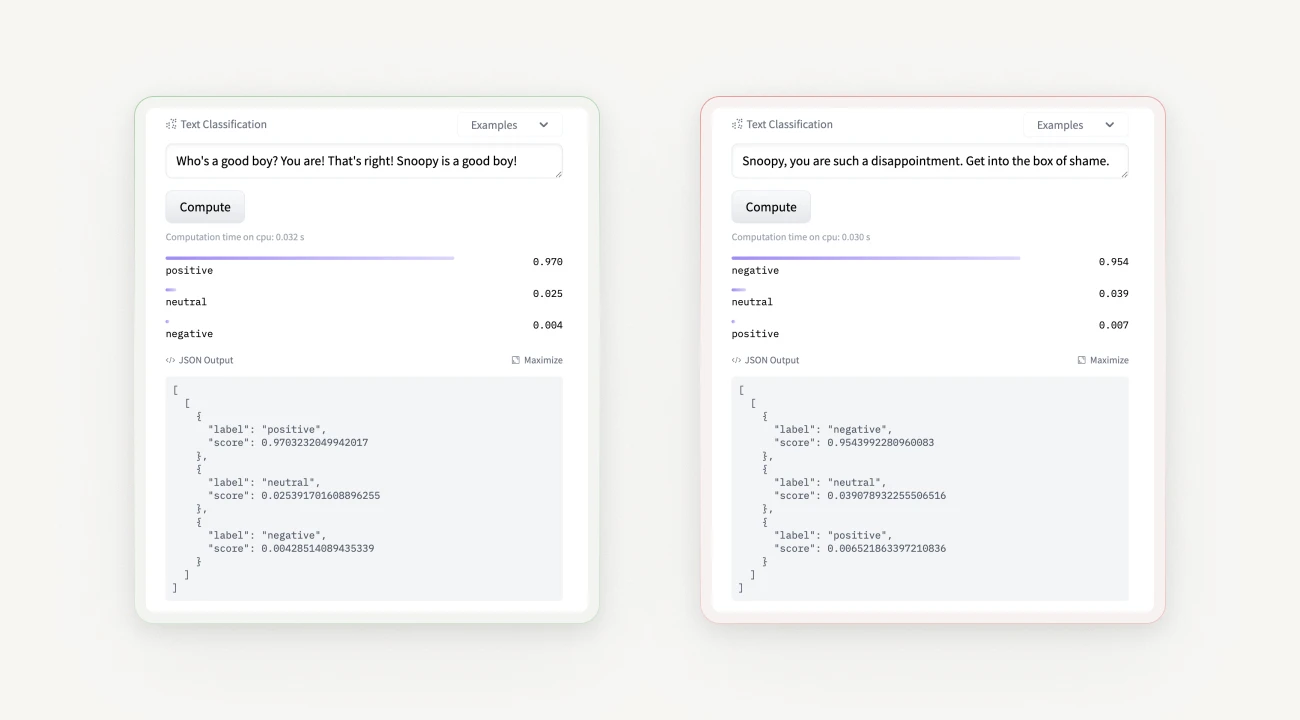The image size is (1300, 720).
Task: Click chevron arrow of left Examples dropdown
Action: click(544, 125)
